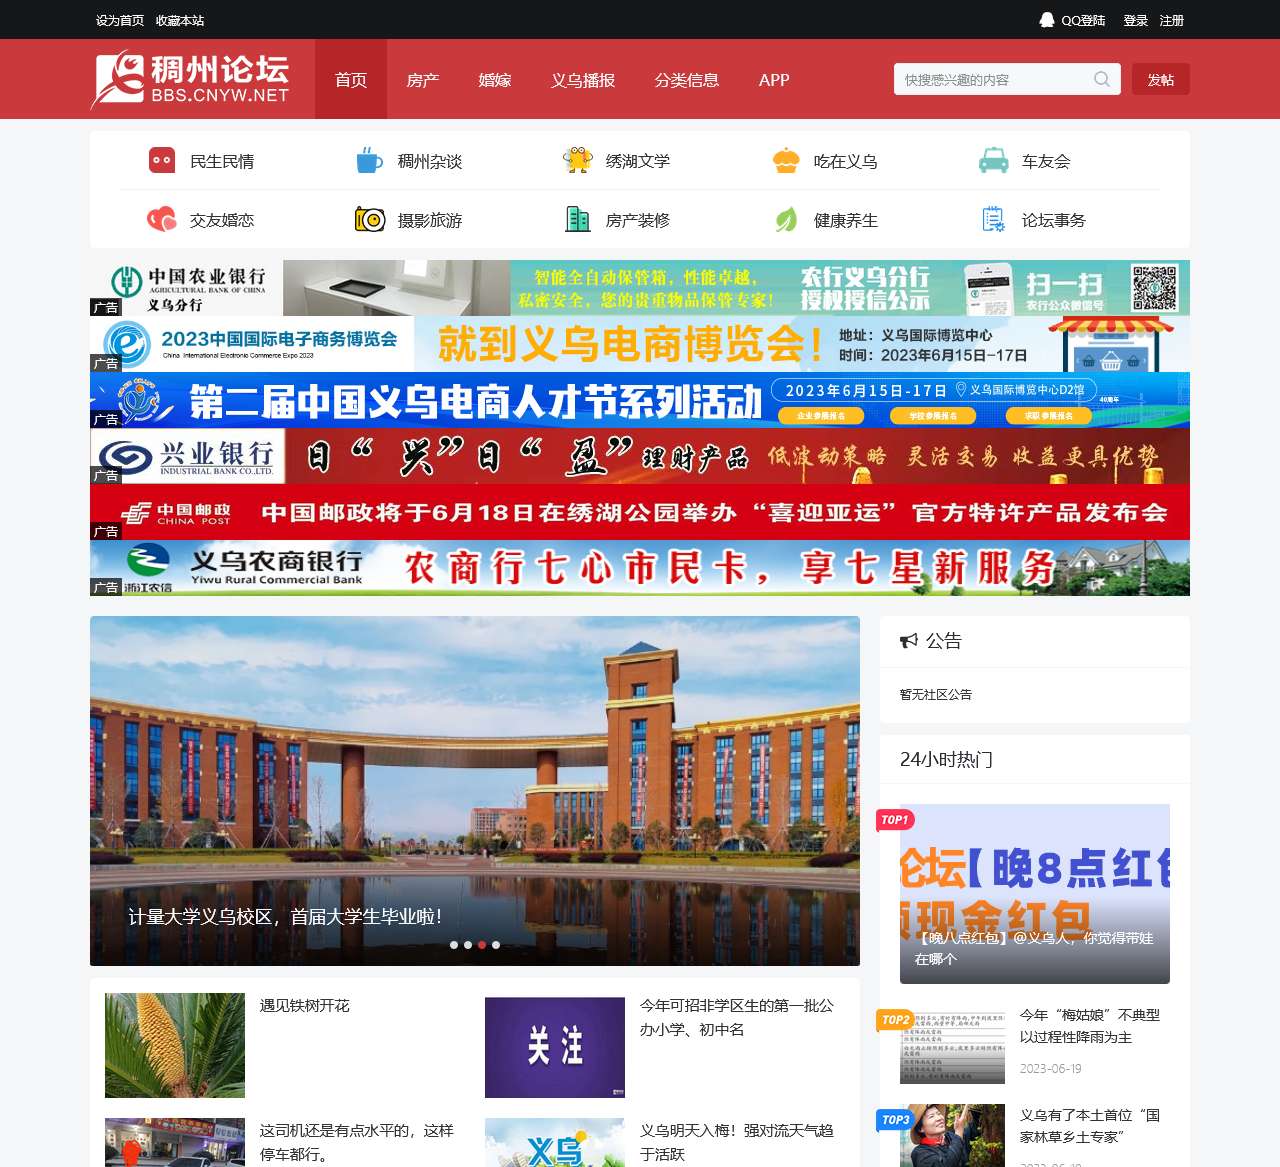
Task: Select the first carousel dot
Action: pyautogui.click(x=454, y=945)
